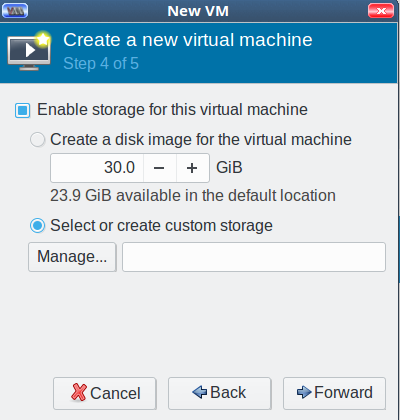Focus the custom storage path text box
This screenshot has width=400, height=420.
point(254,257)
